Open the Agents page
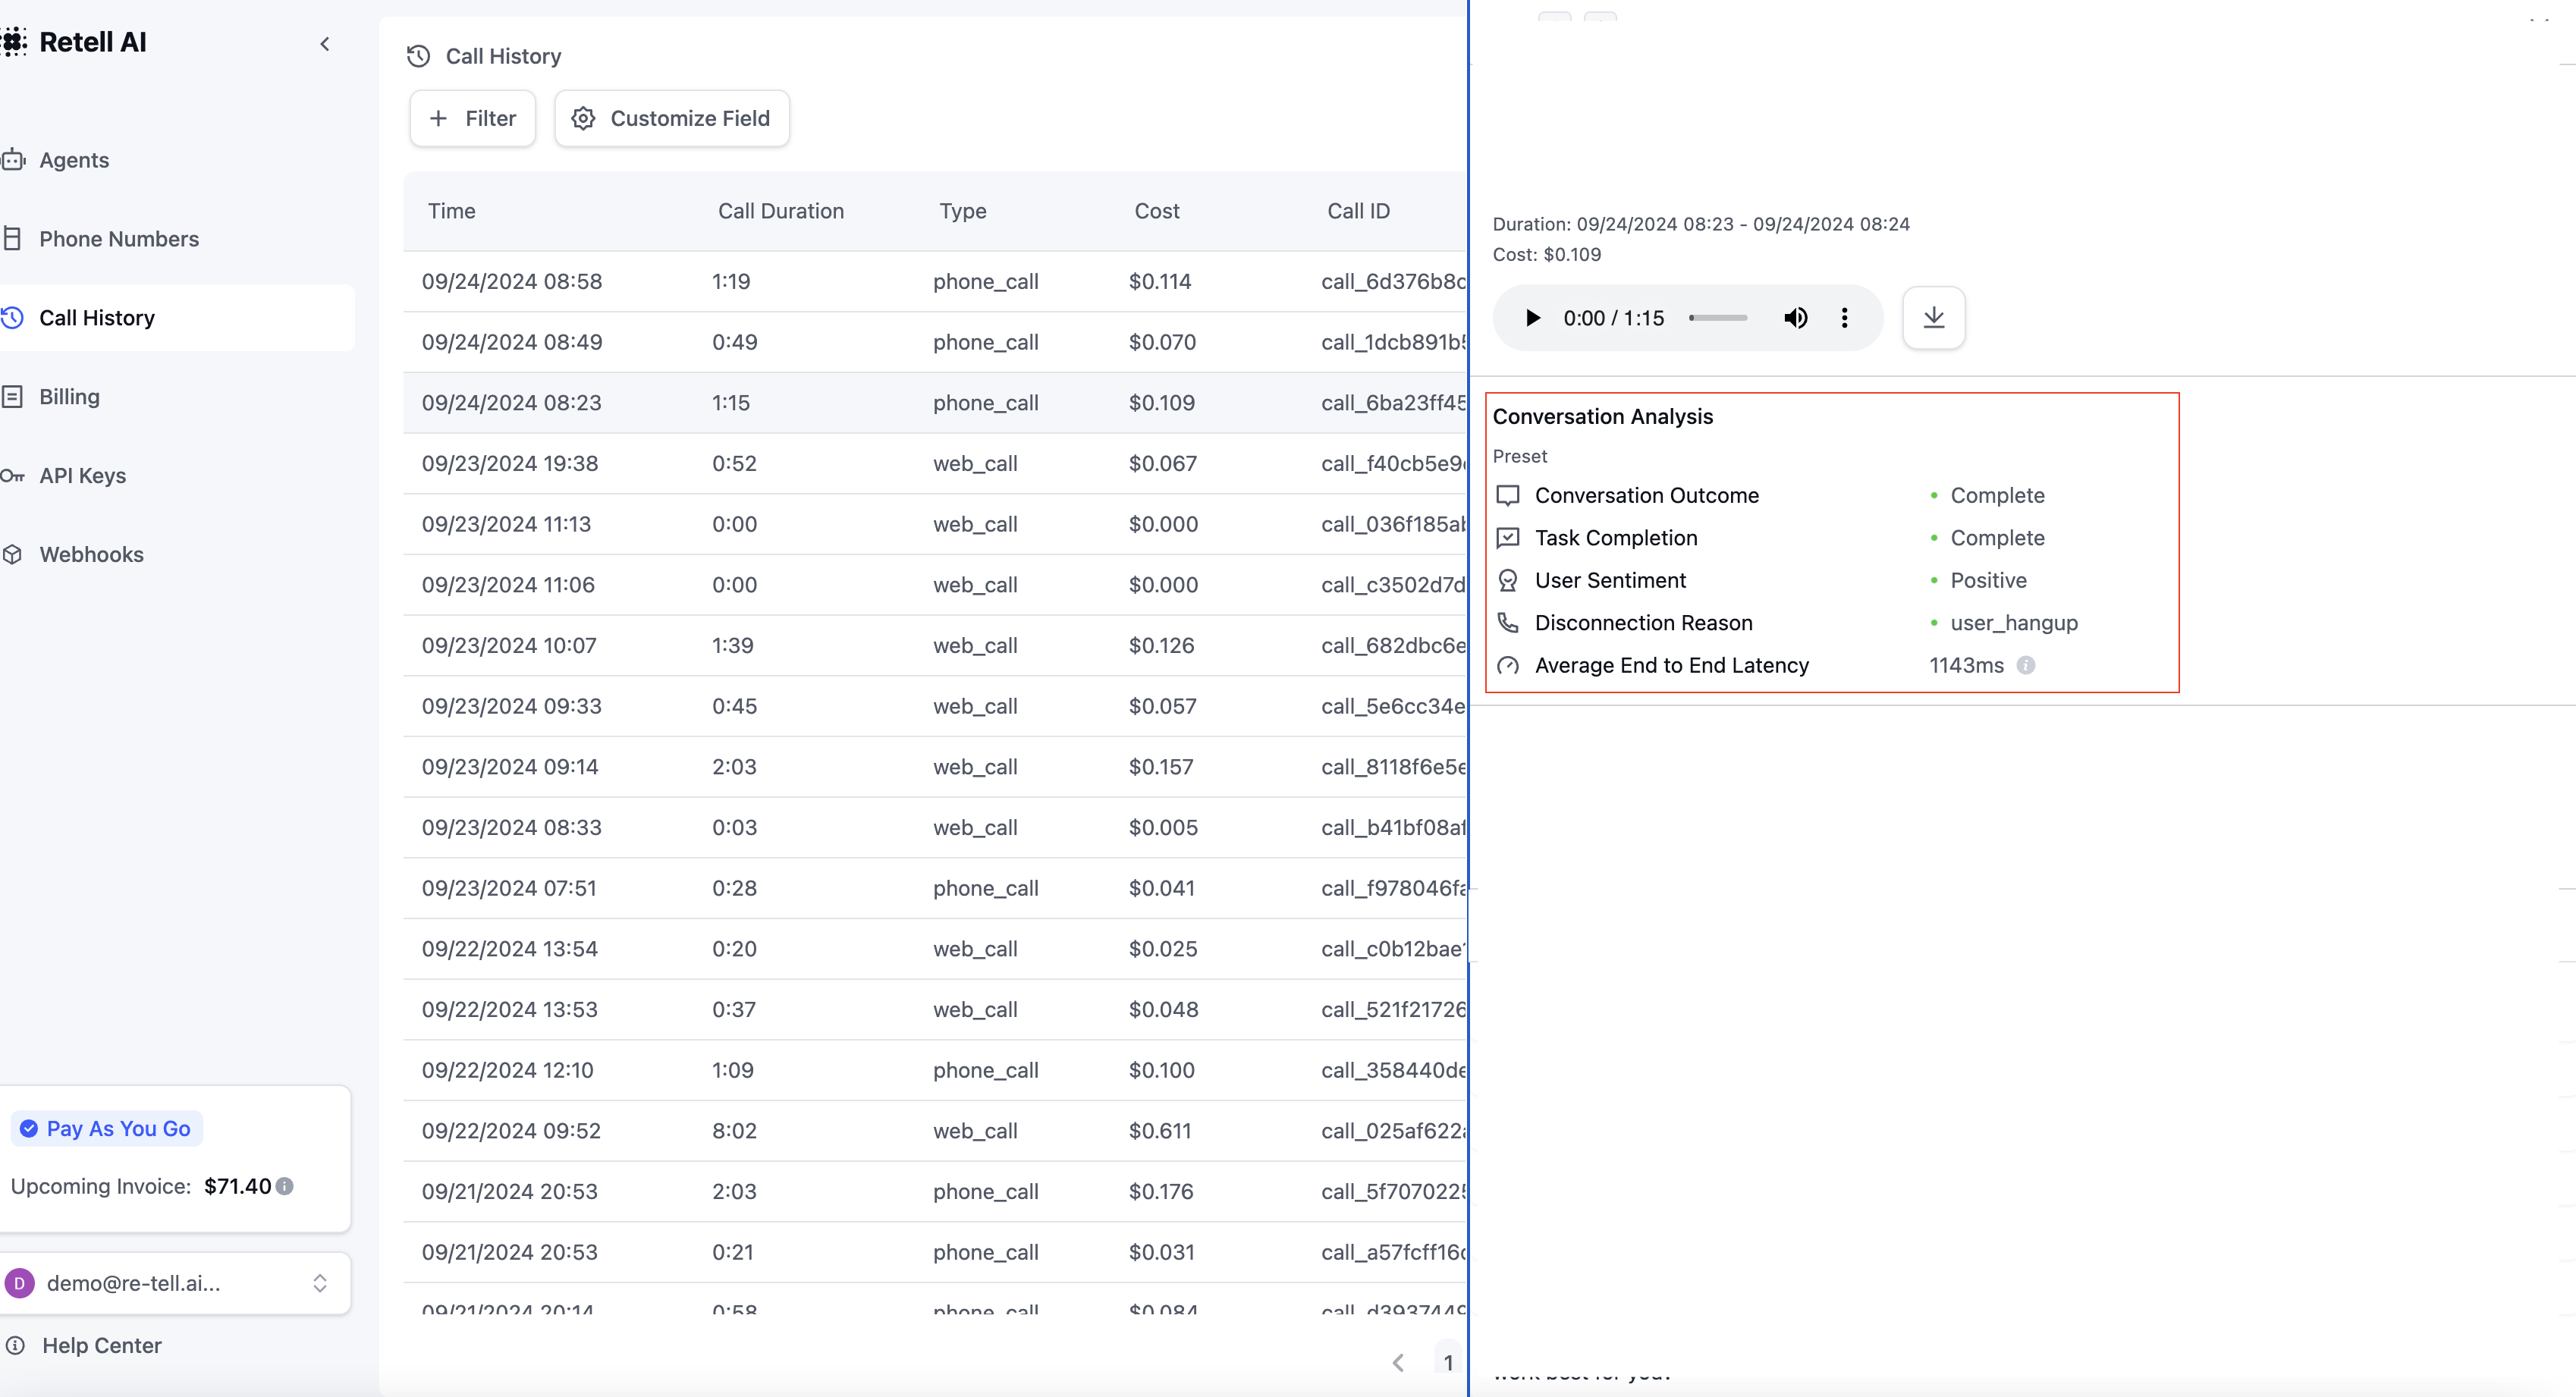Screen dimensions: 2576x1397 (74, 160)
